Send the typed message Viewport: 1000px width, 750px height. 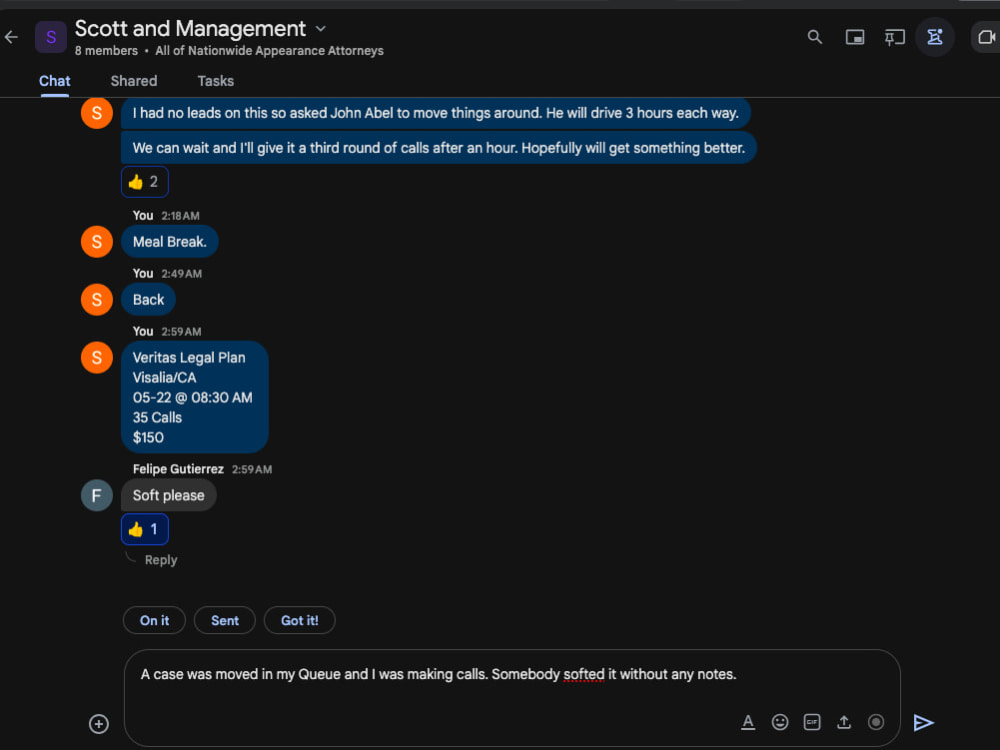pos(923,723)
